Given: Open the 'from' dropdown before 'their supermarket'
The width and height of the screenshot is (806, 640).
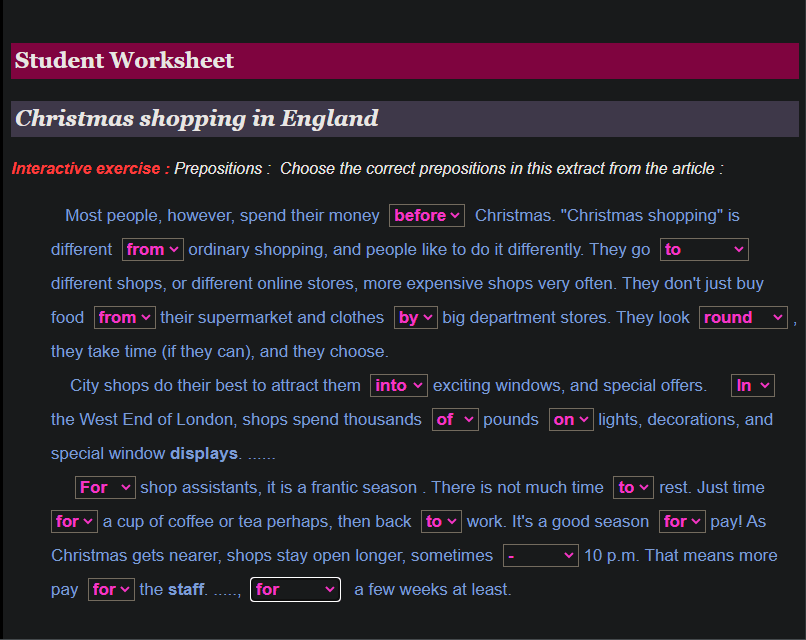Looking at the screenshot, I should (x=125, y=318).
